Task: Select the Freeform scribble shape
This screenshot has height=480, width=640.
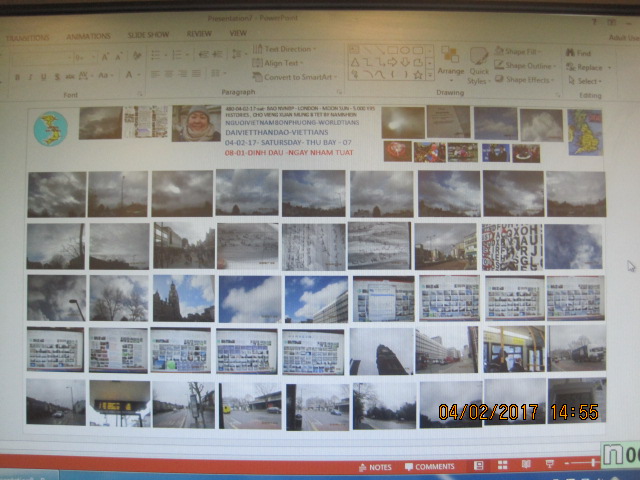Action: [355, 75]
